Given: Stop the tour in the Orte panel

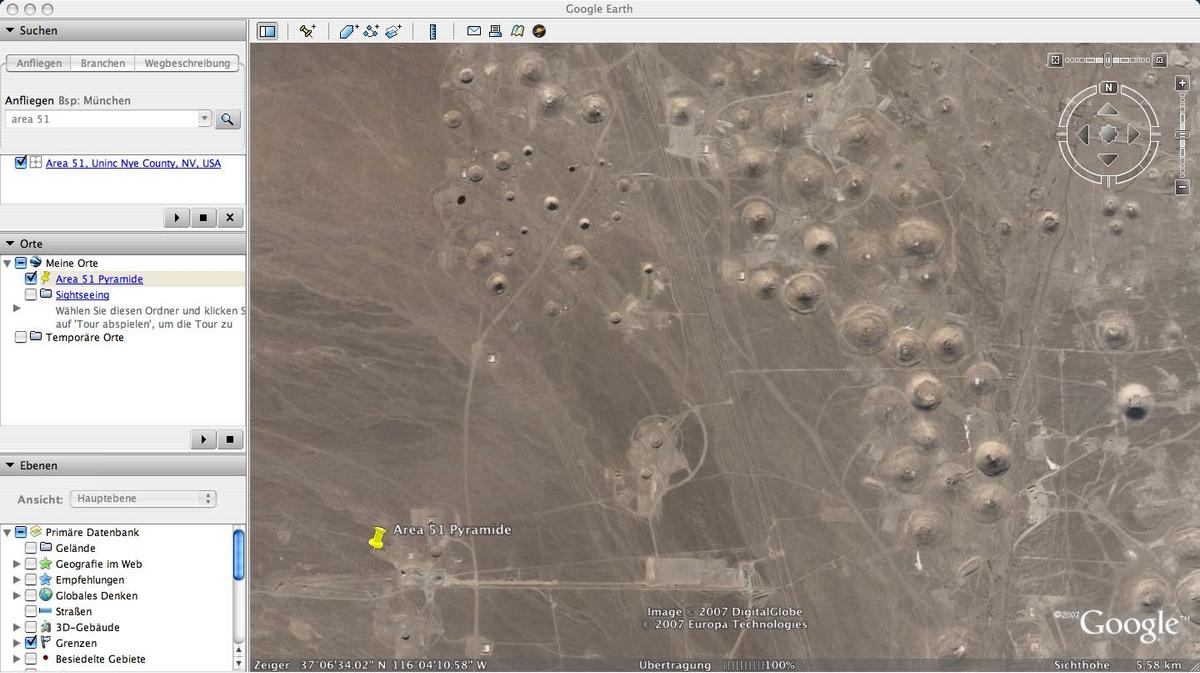Looking at the screenshot, I should pyautogui.click(x=229, y=439).
